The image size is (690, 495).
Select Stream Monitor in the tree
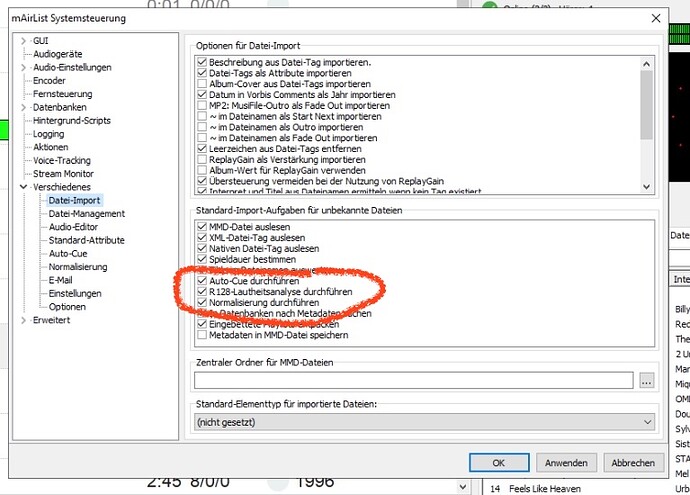(63, 174)
